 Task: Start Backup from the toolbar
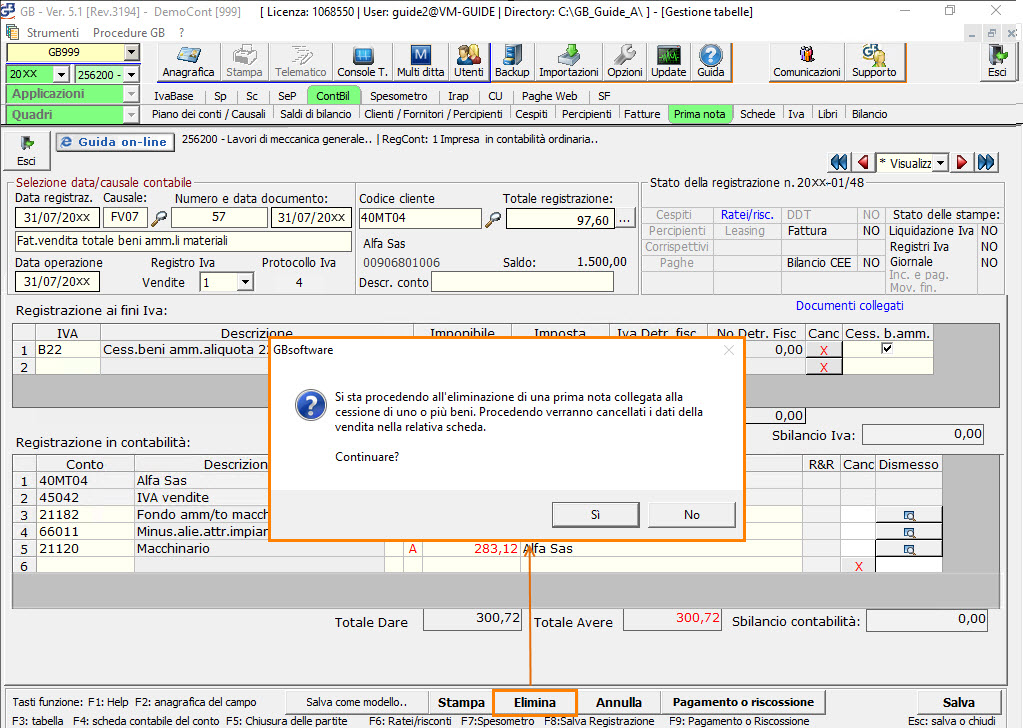(512, 62)
